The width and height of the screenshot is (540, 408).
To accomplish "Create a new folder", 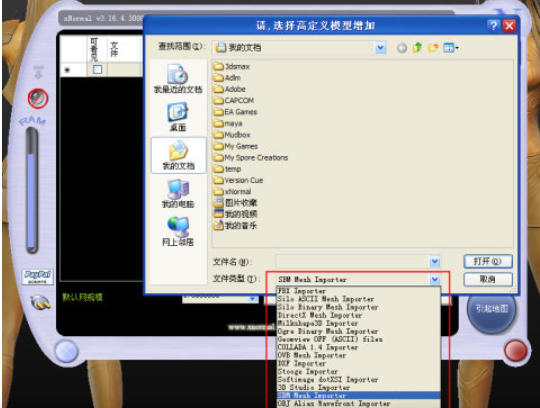I will tap(433, 48).
